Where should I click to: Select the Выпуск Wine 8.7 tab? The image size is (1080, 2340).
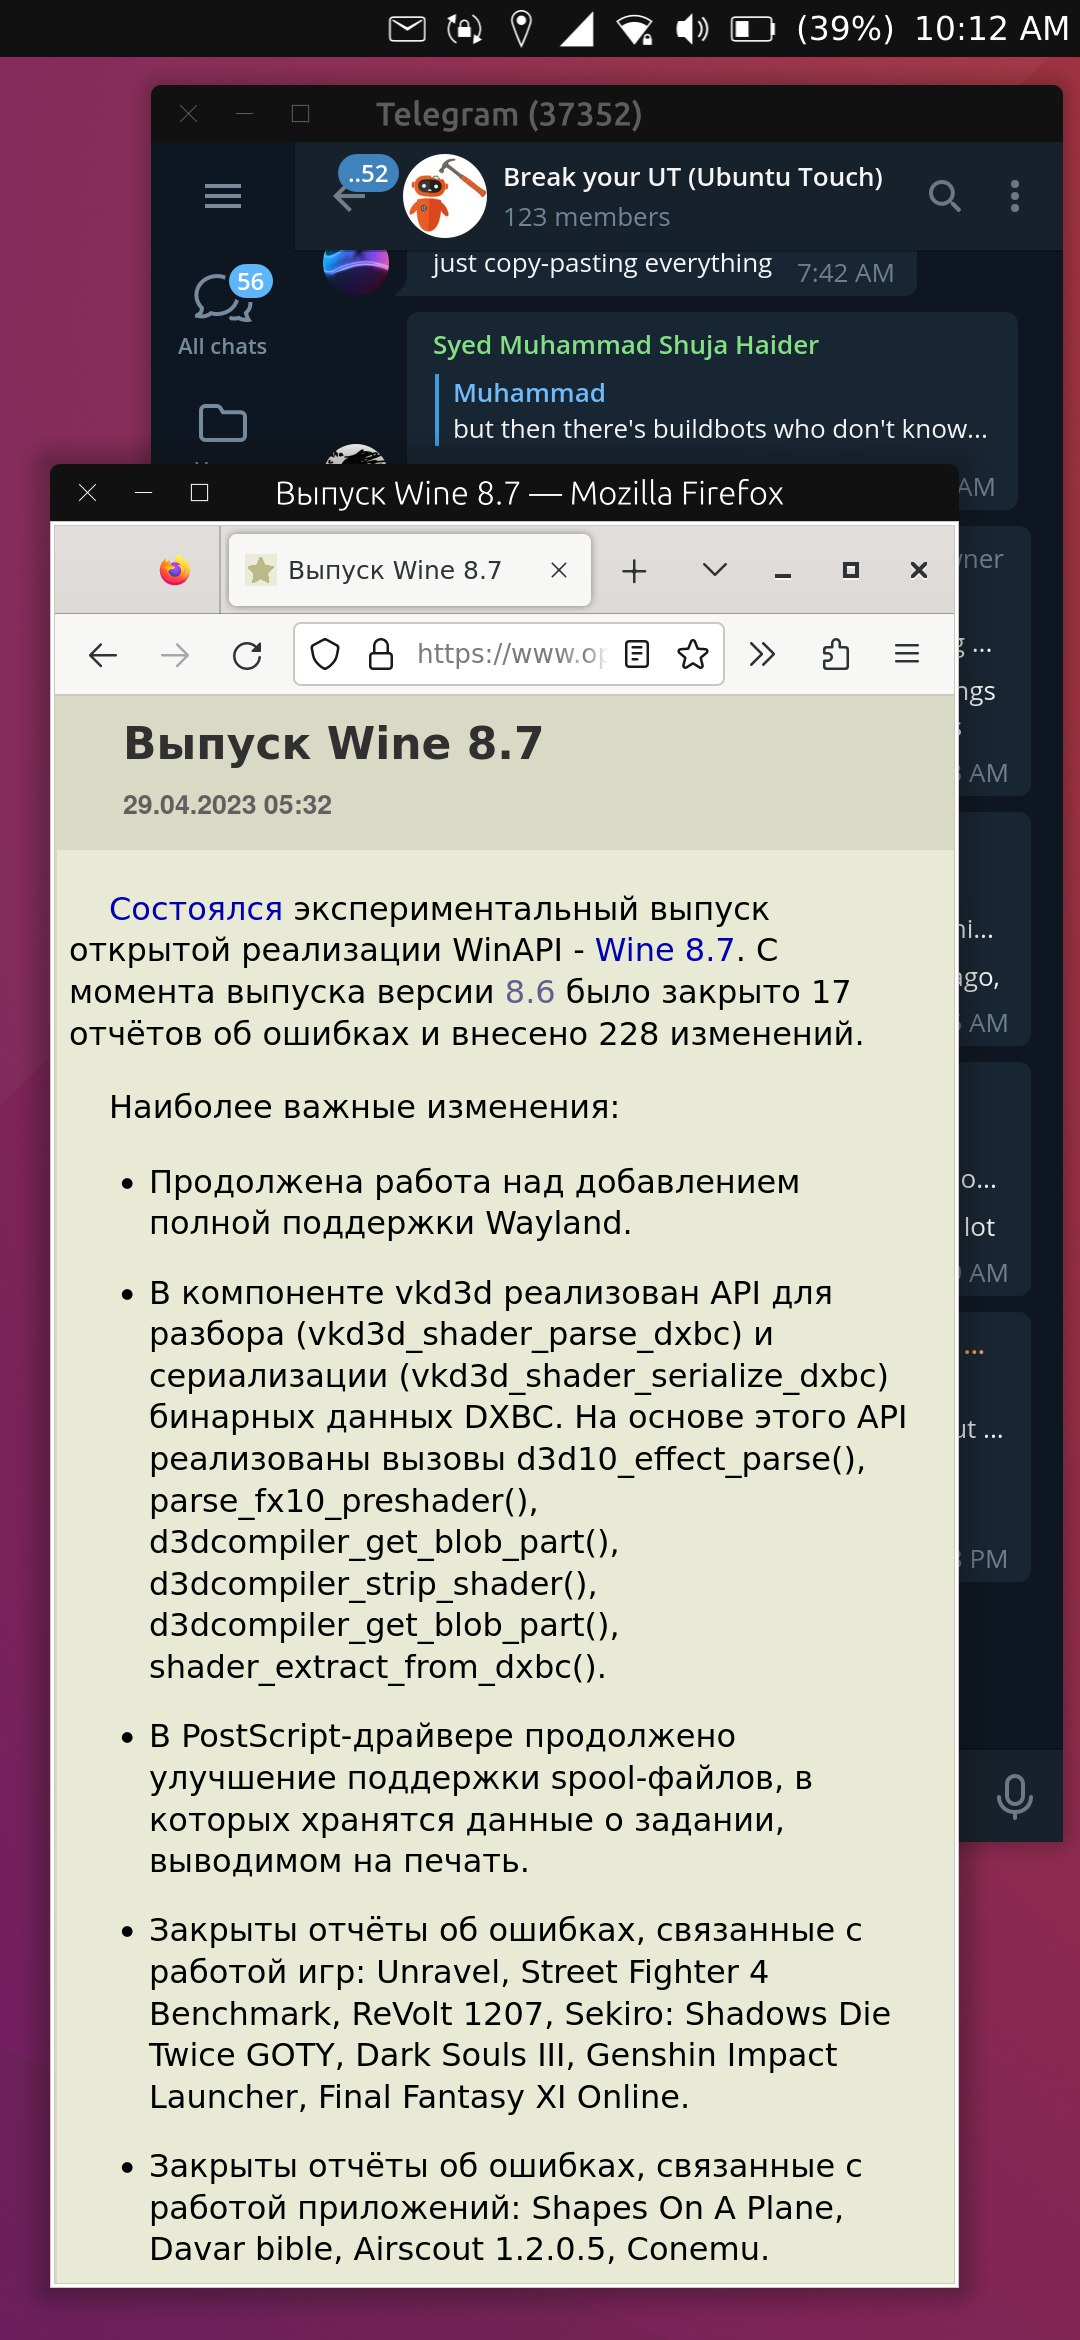click(x=410, y=570)
